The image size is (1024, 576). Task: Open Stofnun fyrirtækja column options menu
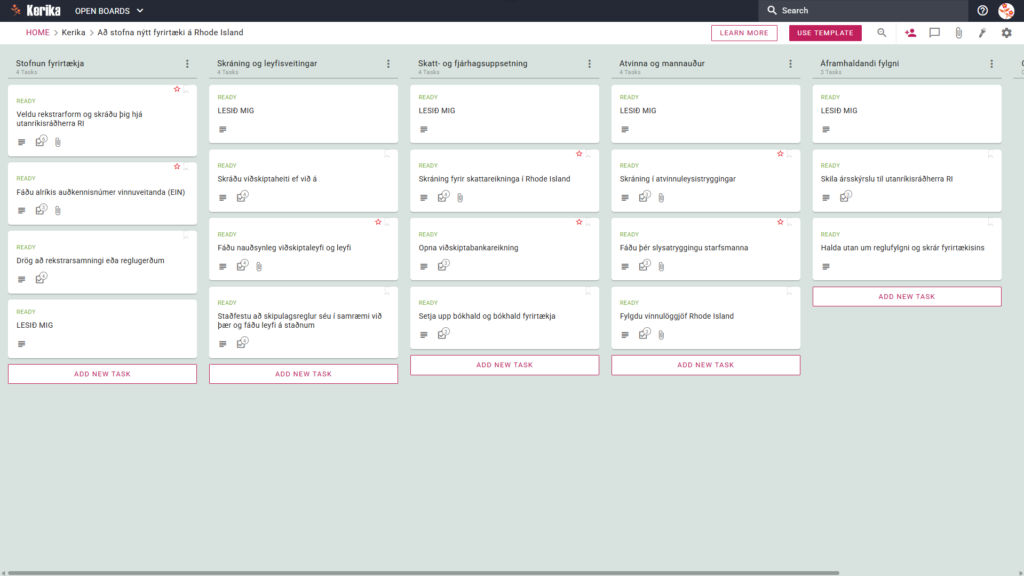coord(187,64)
